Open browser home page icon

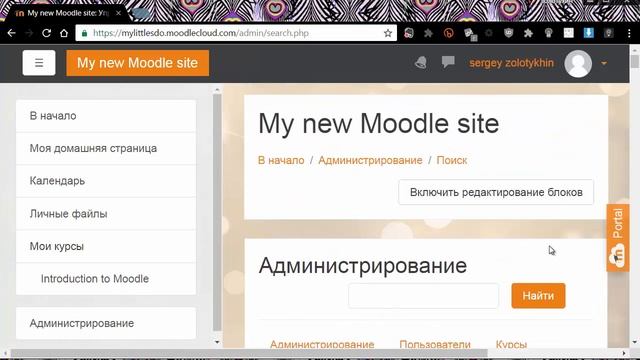[x=64, y=33]
